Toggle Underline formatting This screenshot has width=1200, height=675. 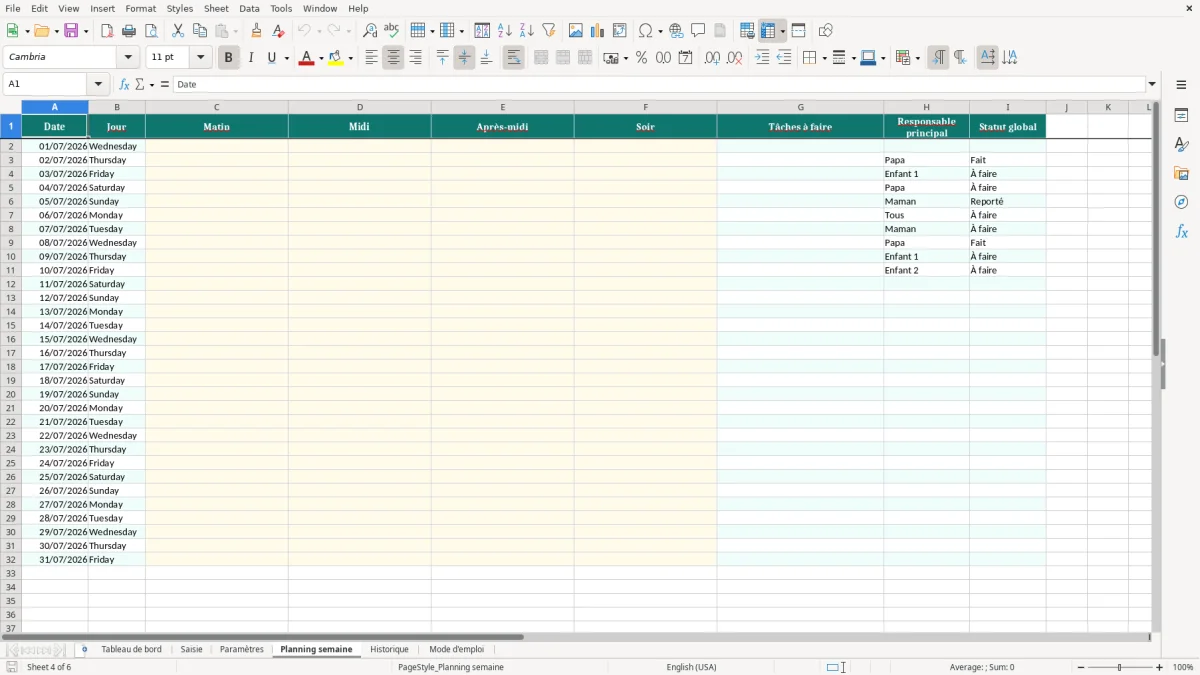[x=272, y=58]
